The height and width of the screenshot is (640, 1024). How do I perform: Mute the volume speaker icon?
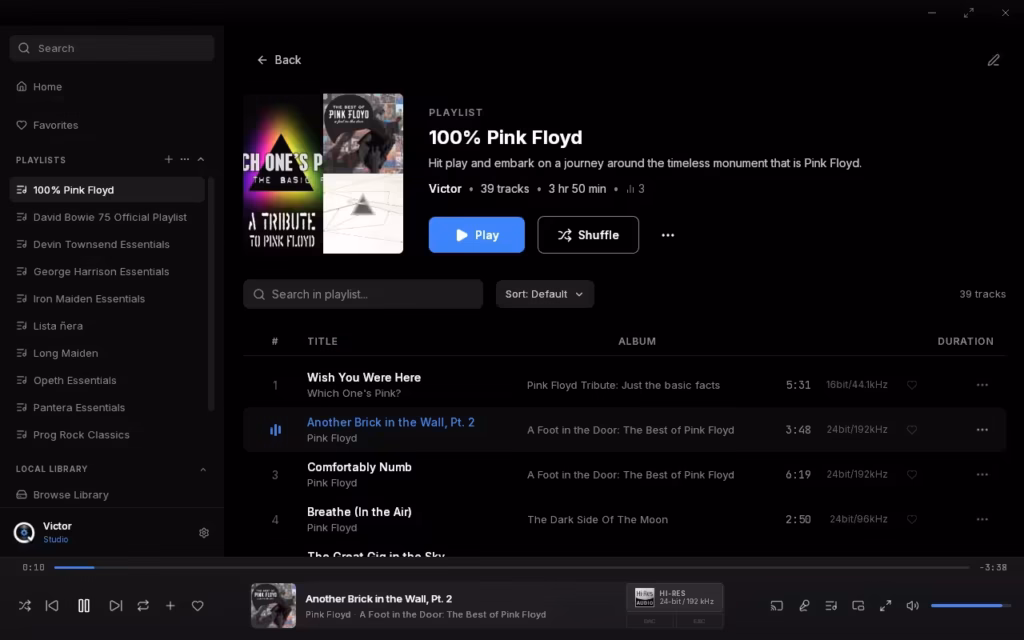point(912,605)
